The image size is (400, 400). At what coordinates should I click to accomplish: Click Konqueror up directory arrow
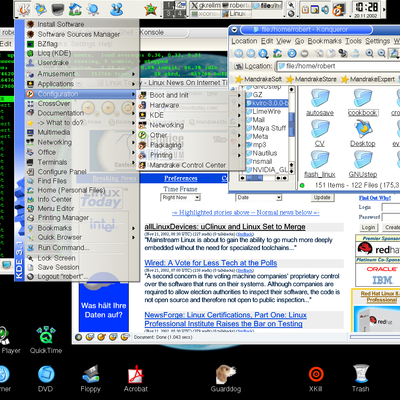click(x=263, y=53)
